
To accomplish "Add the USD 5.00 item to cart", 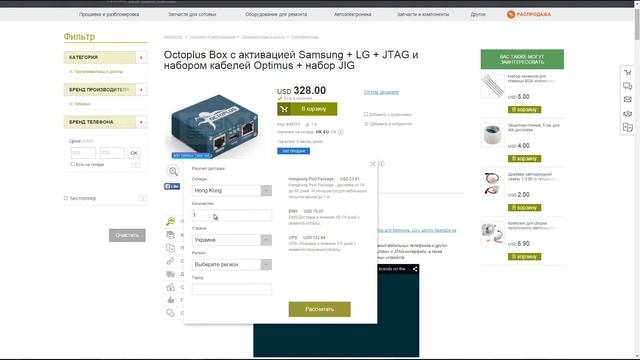I will coord(524,110).
